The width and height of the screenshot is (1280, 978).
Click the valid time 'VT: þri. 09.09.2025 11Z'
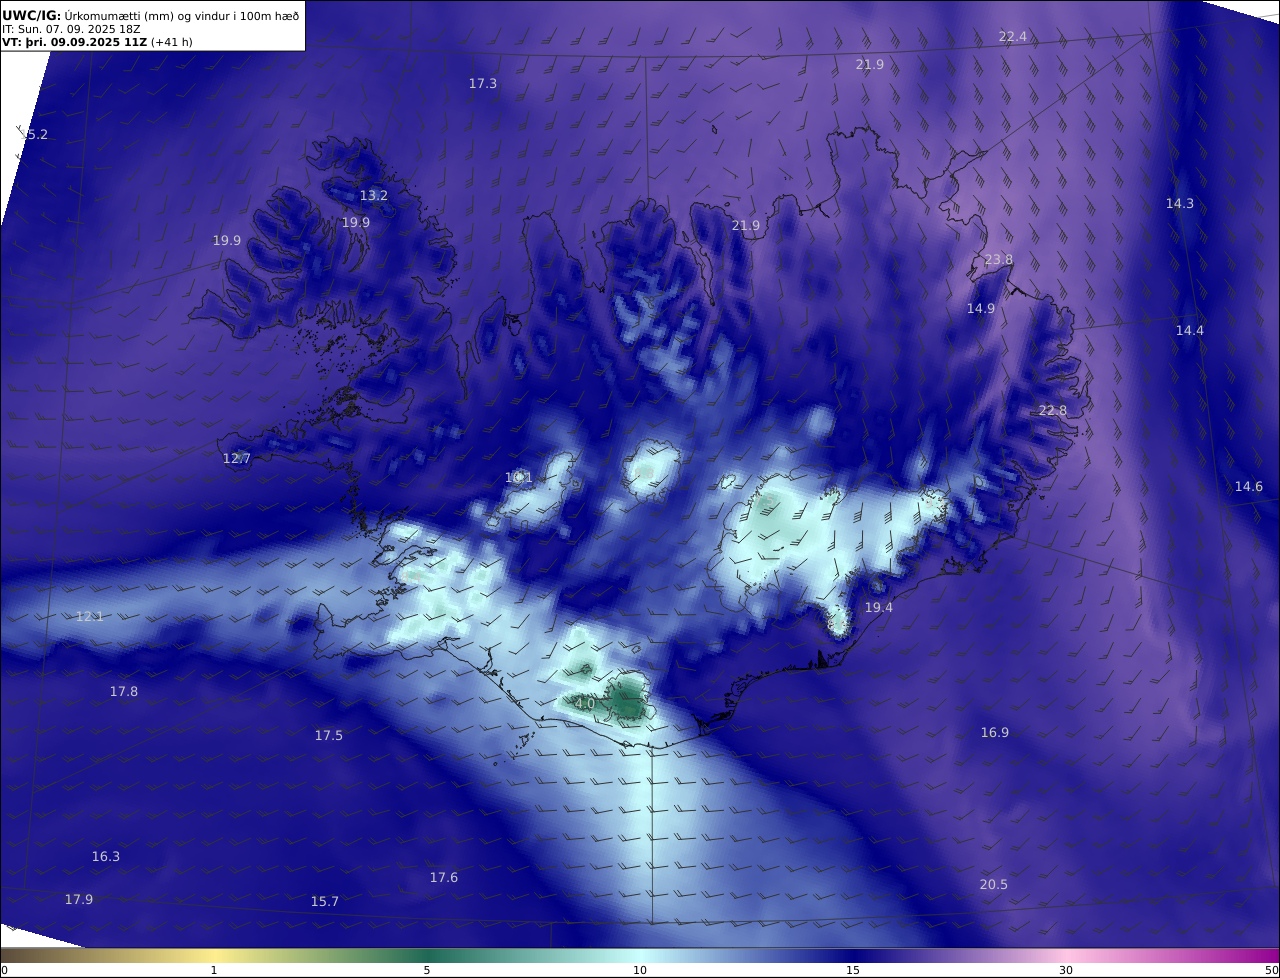pos(76,43)
